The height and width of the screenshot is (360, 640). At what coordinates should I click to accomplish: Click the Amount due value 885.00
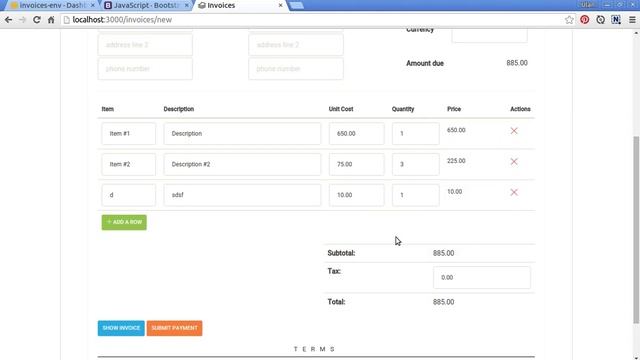point(517,63)
